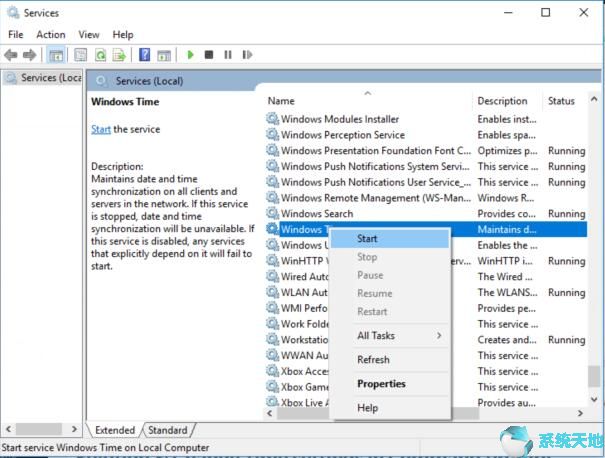
Task: Click the list's horizontal scroll left arrow
Action: click(x=270, y=413)
